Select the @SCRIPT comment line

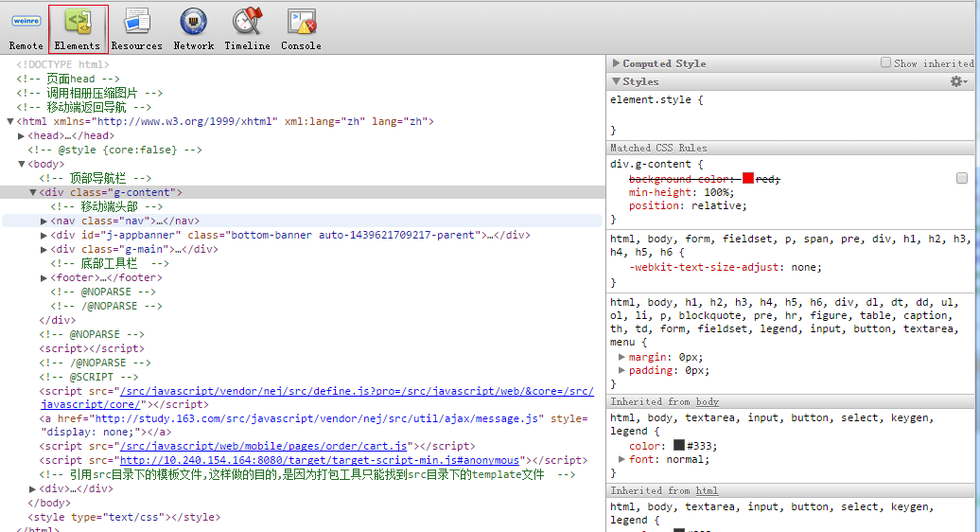(89, 377)
